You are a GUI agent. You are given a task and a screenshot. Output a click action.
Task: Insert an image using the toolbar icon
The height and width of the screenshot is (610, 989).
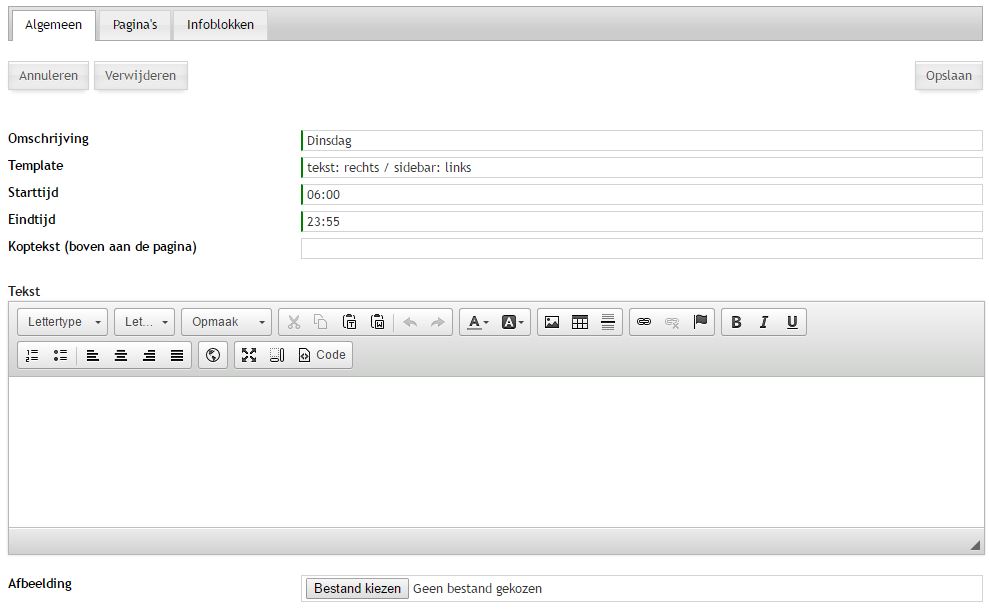[552, 322]
